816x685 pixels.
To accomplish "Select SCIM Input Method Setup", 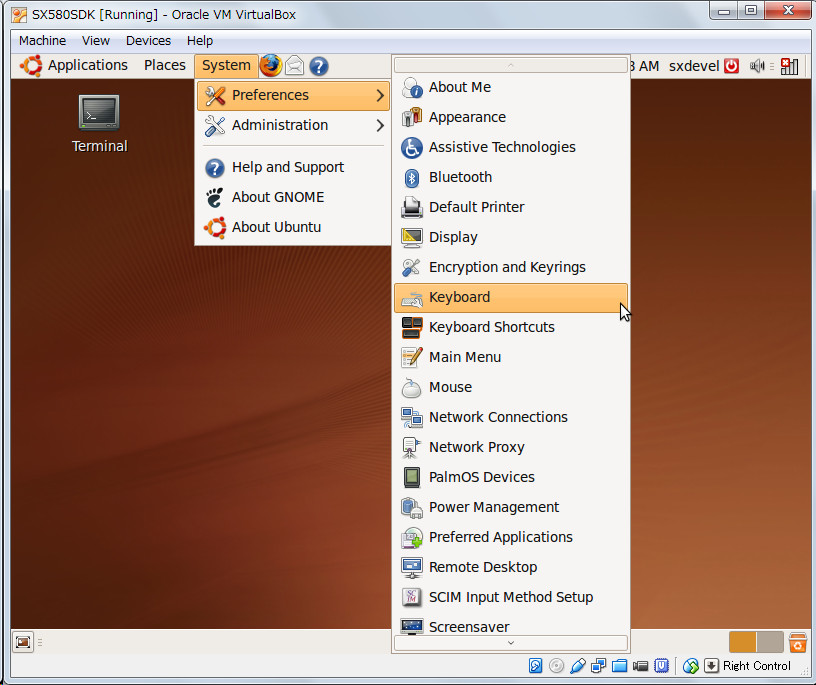I will (x=511, y=598).
